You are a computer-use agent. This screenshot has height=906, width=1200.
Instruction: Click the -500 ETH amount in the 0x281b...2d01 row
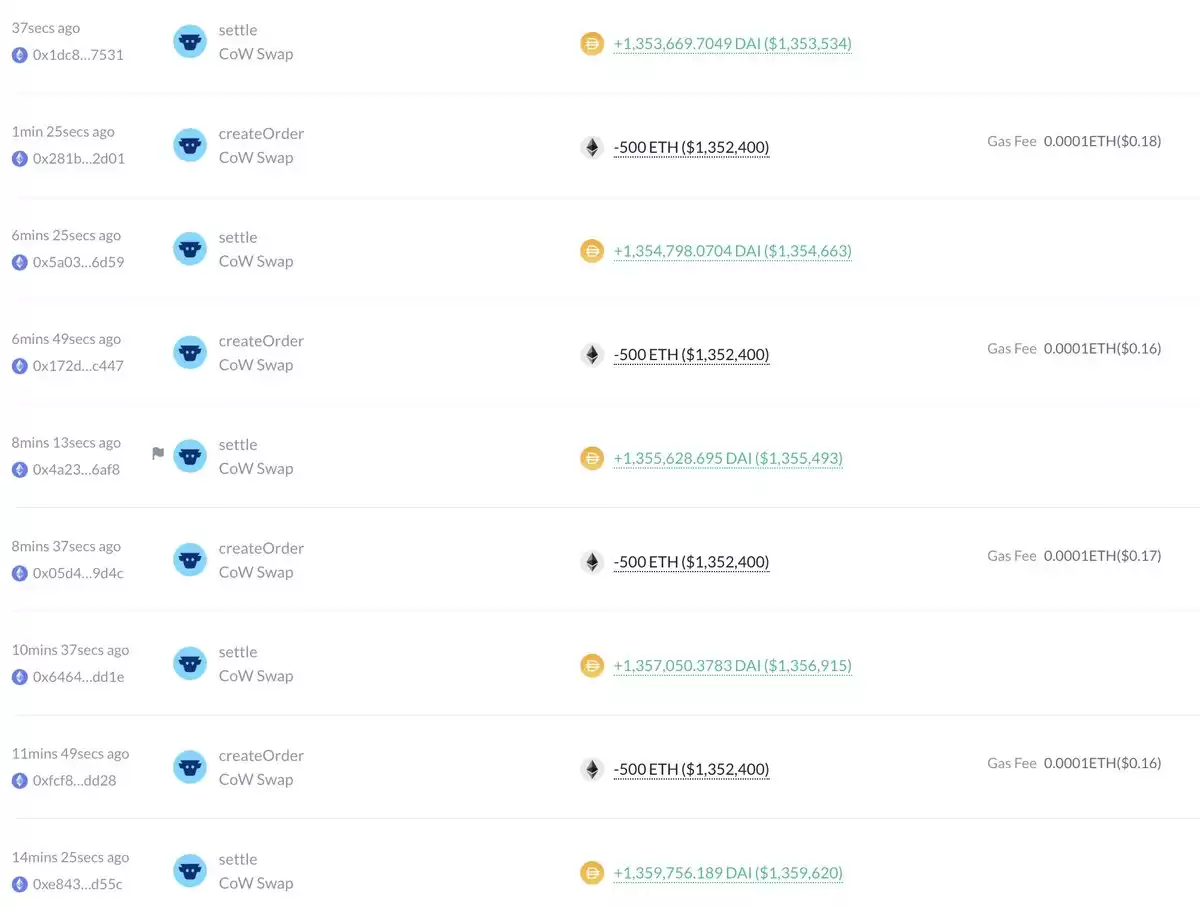691,147
